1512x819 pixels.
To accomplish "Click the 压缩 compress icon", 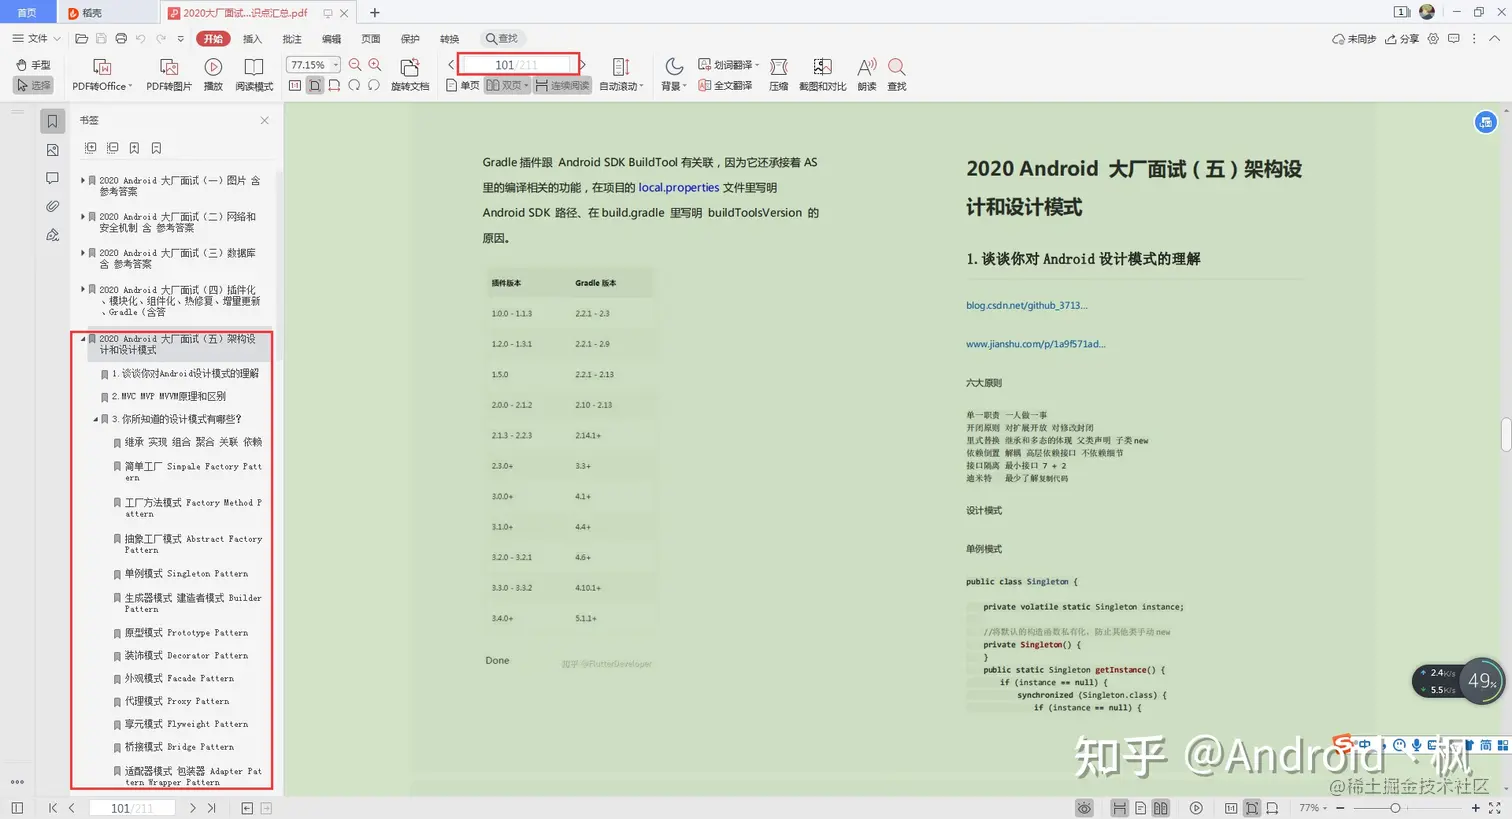I will pos(779,75).
